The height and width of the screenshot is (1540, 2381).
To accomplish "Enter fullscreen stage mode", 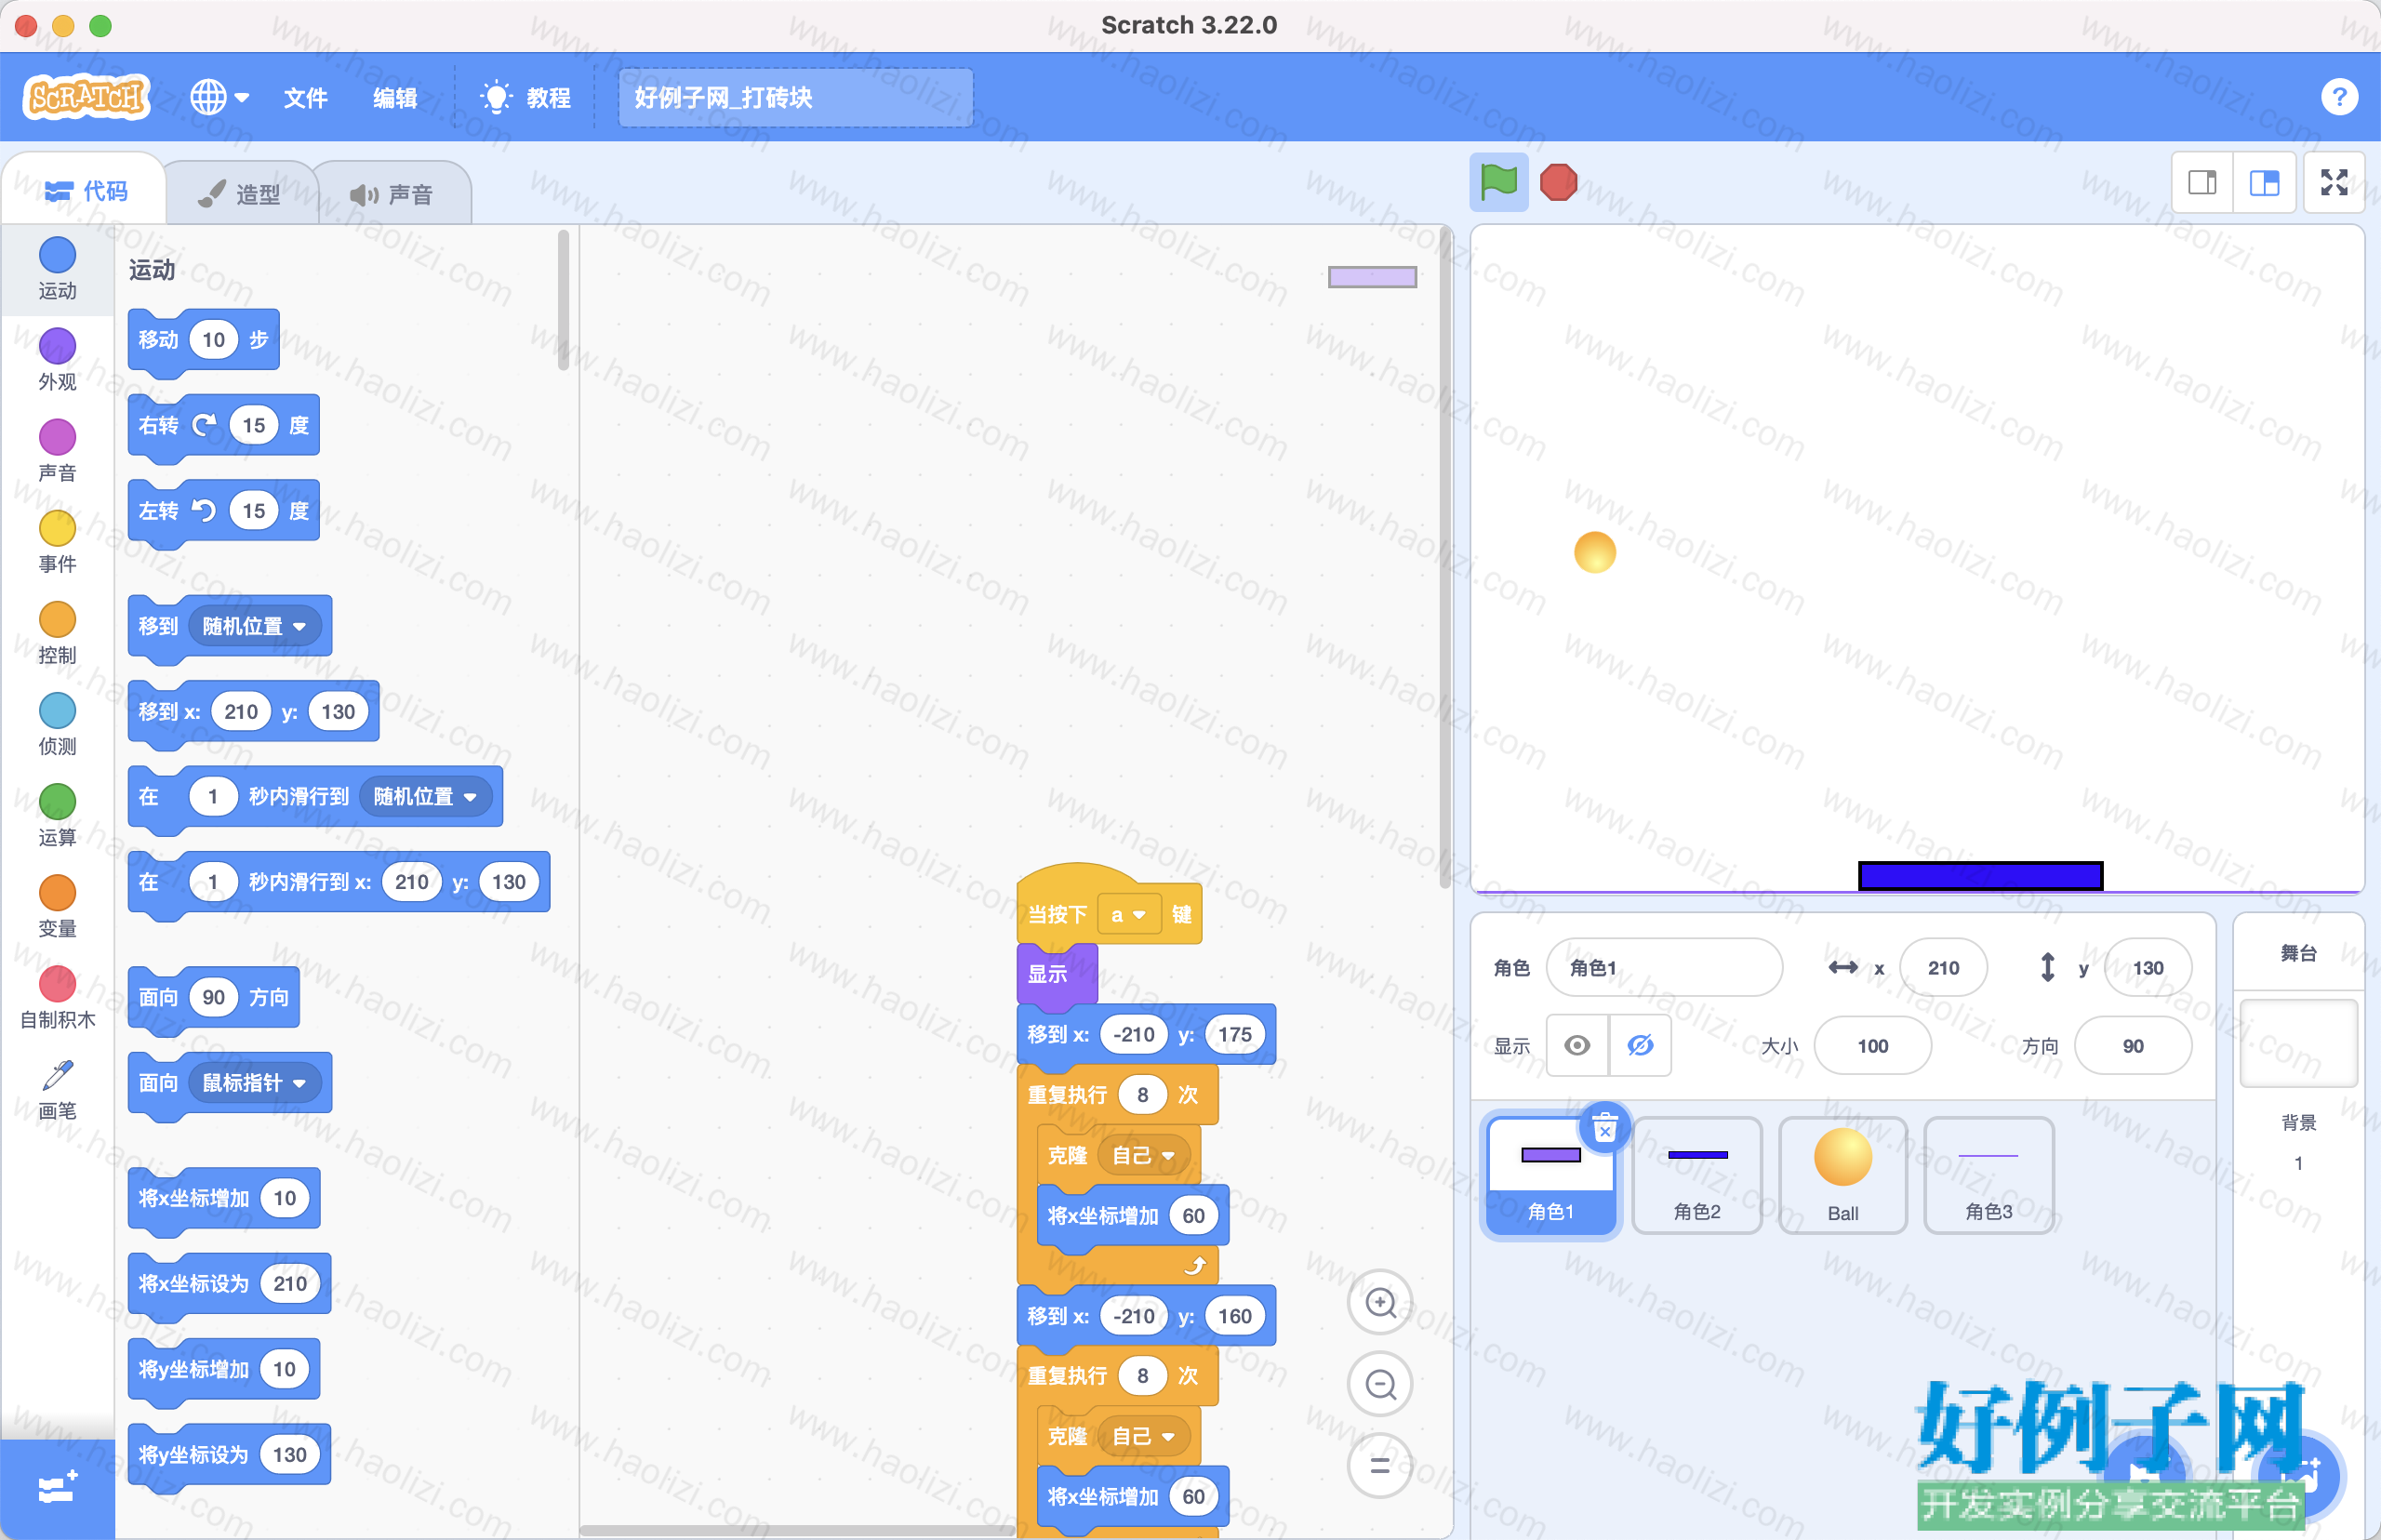I will click(x=2334, y=182).
